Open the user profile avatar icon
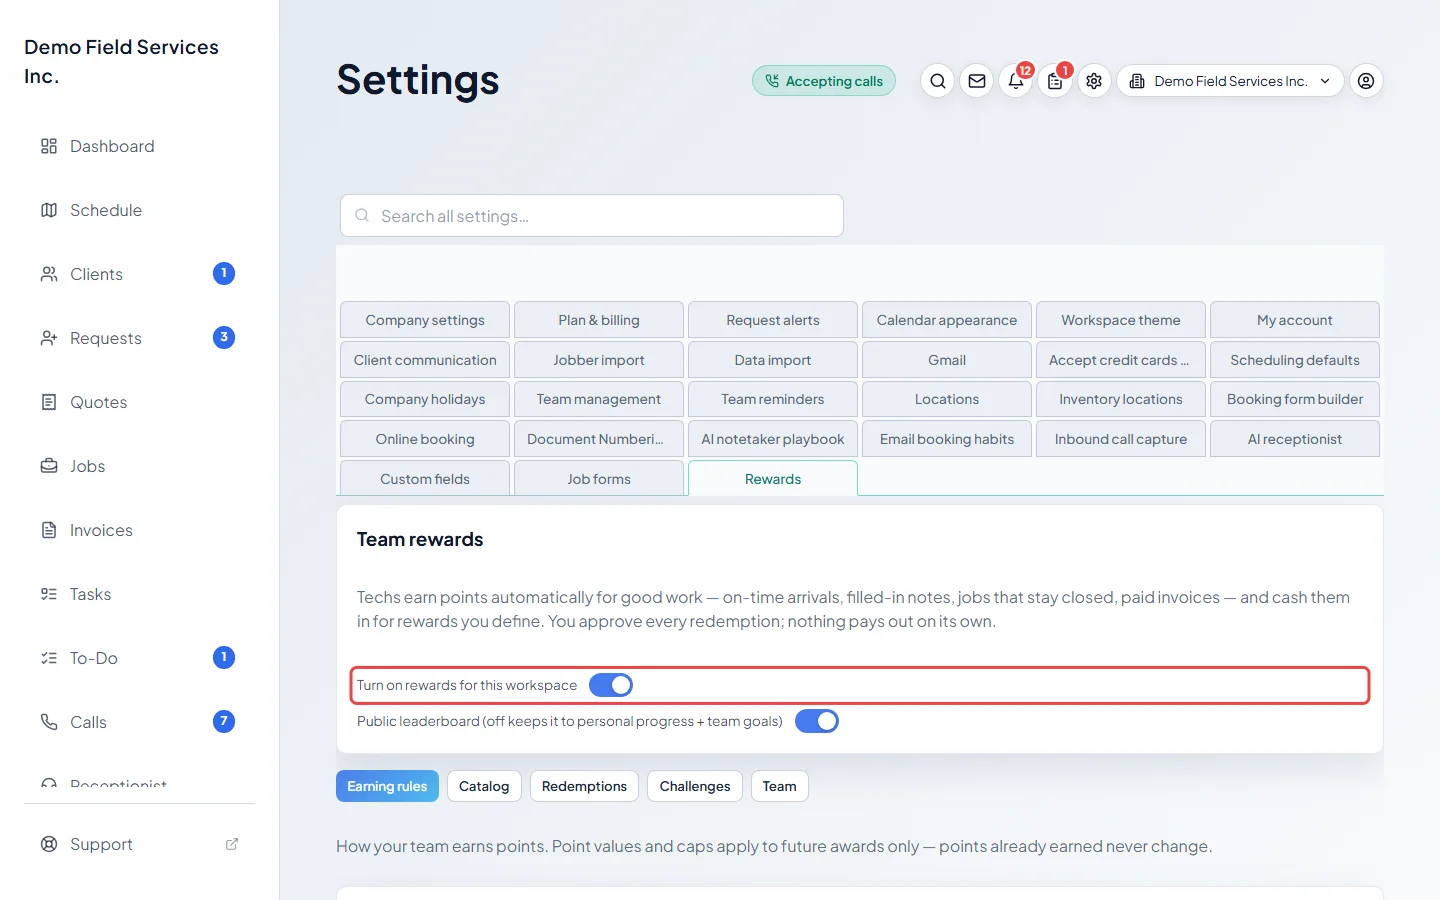 pos(1366,81)
